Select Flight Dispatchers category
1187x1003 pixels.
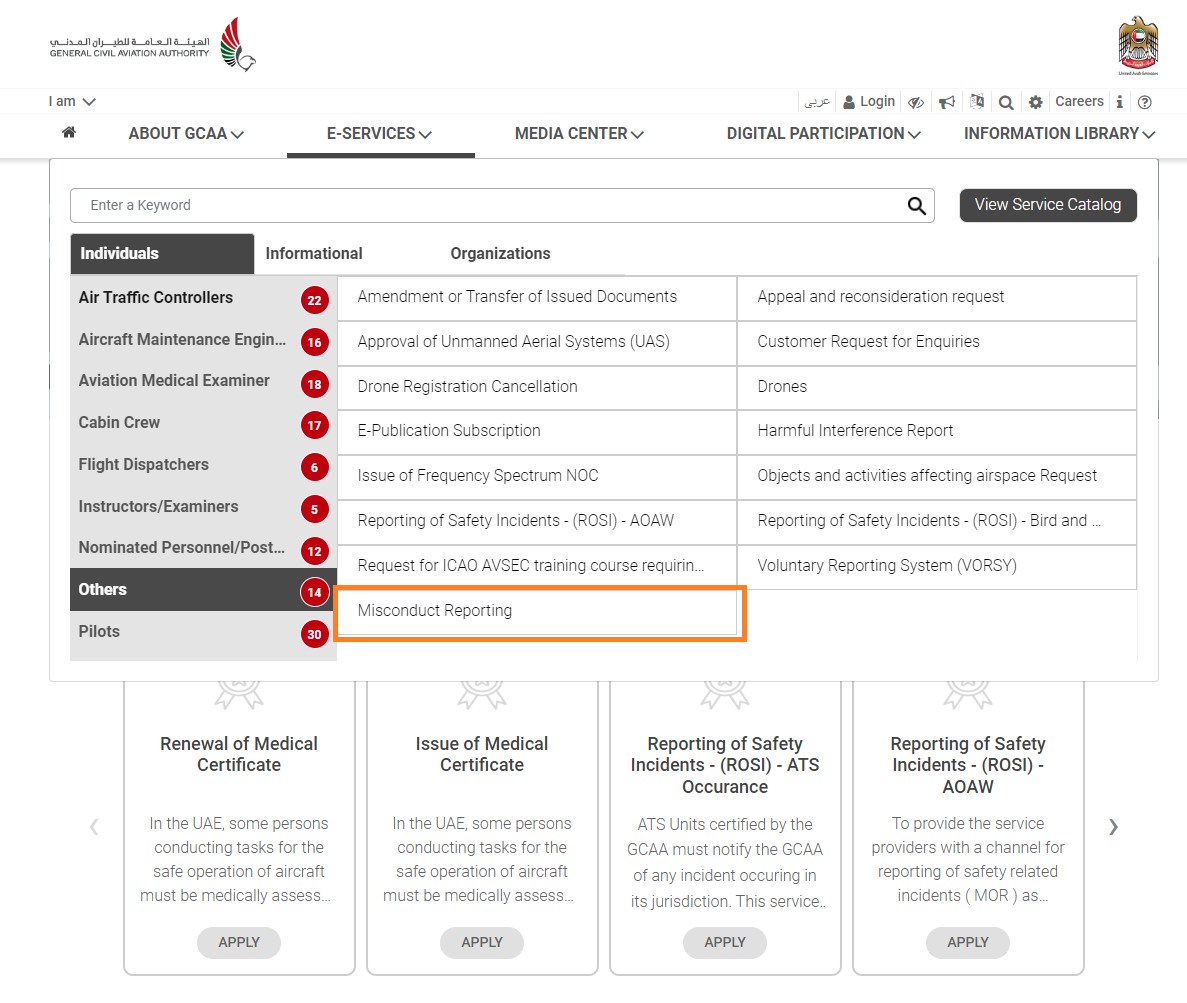click(203, 465)
